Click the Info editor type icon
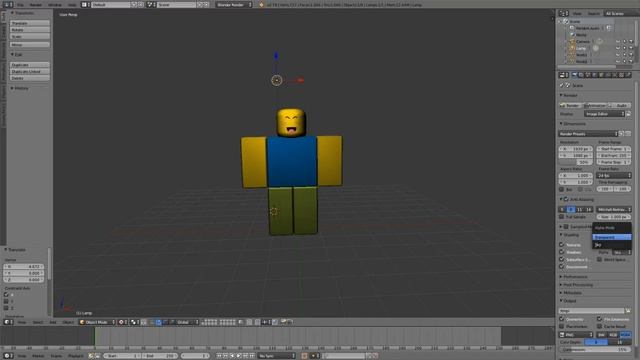 [7, 4]
